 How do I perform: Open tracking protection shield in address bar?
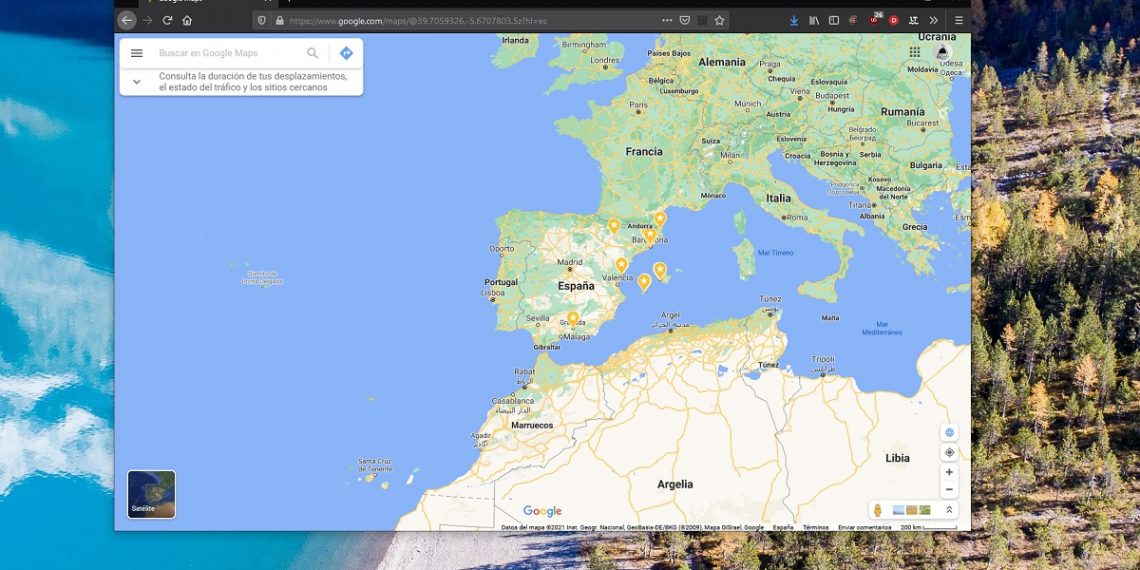tap(262, 20)
